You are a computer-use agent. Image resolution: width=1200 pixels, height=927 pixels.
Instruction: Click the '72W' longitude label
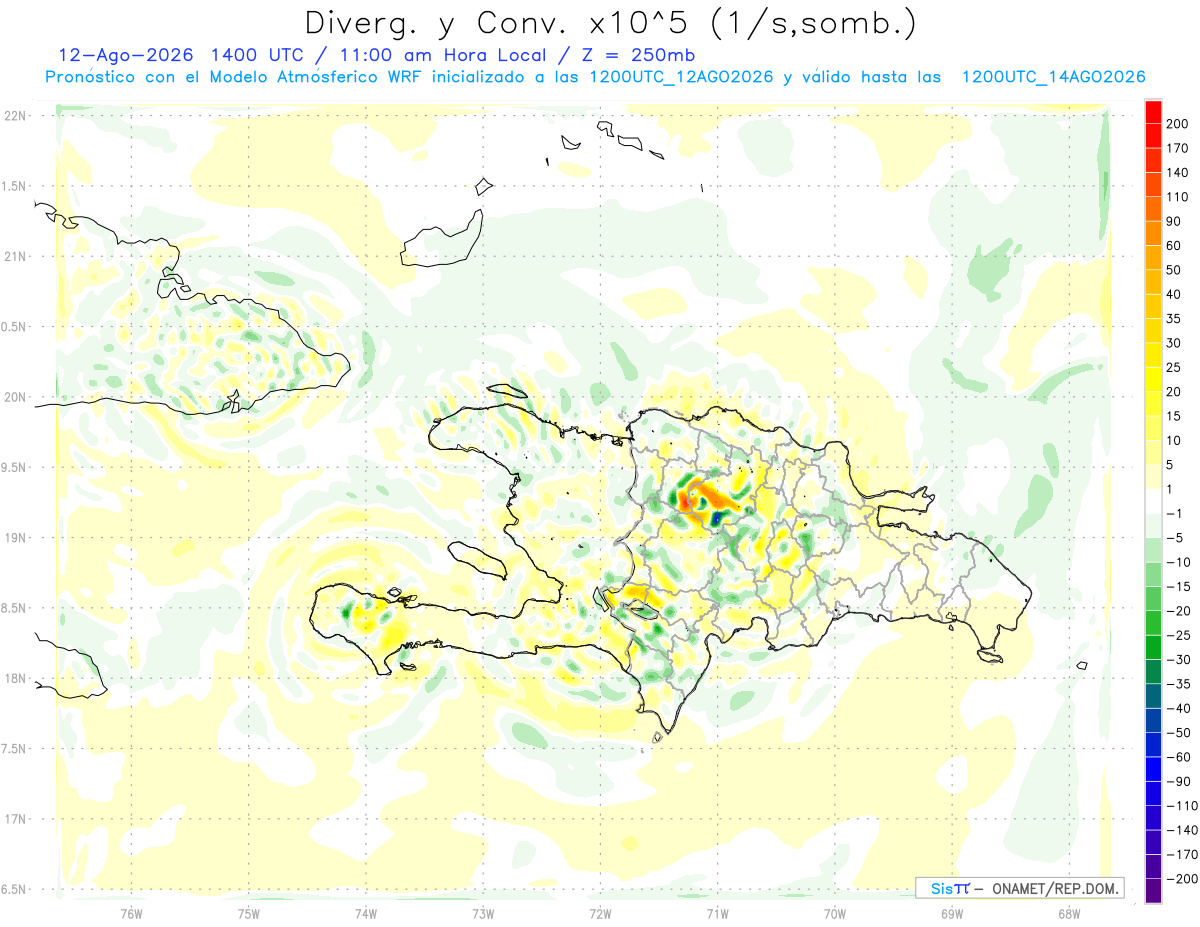click(600, 913)
